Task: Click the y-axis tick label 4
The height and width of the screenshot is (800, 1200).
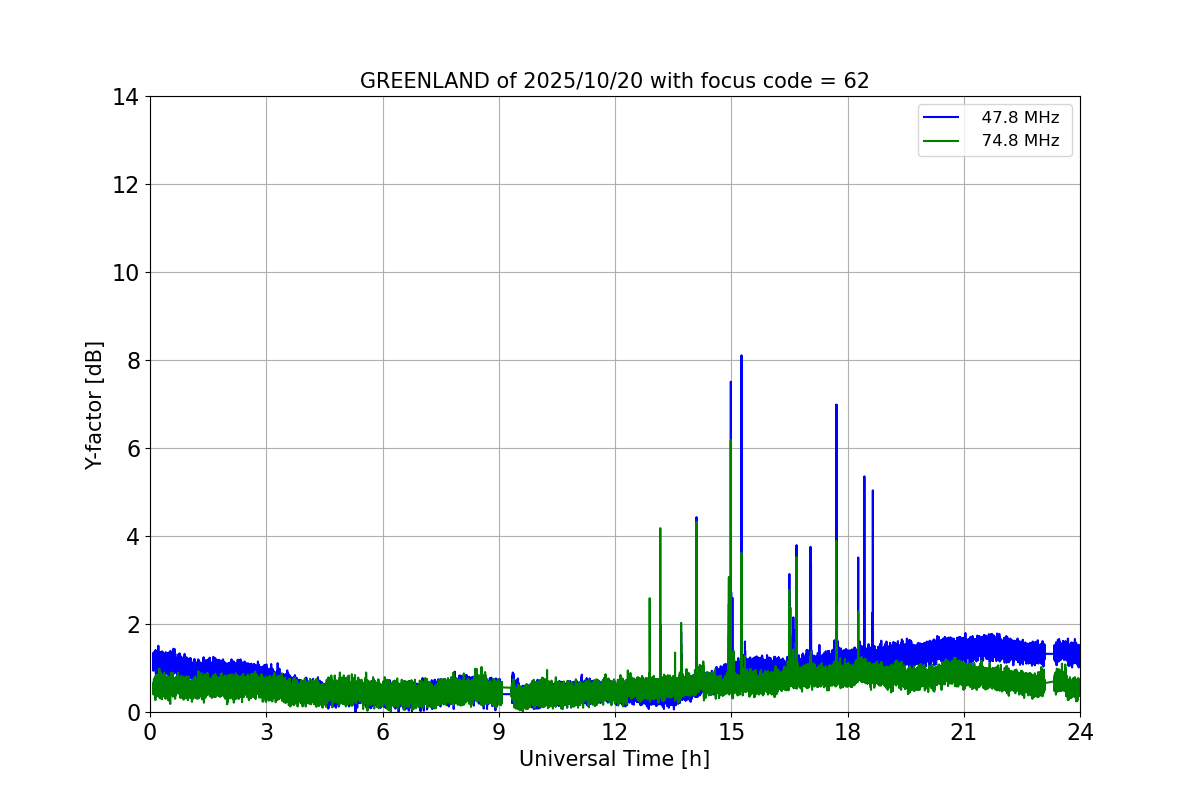Action: pos(133,537)
